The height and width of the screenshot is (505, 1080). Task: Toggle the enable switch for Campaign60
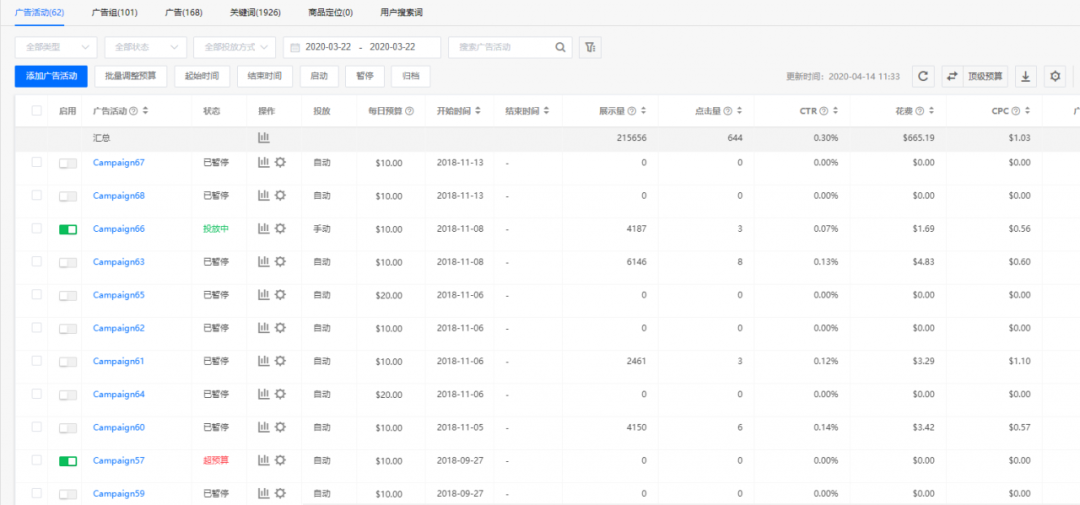[x=68, y=428]
